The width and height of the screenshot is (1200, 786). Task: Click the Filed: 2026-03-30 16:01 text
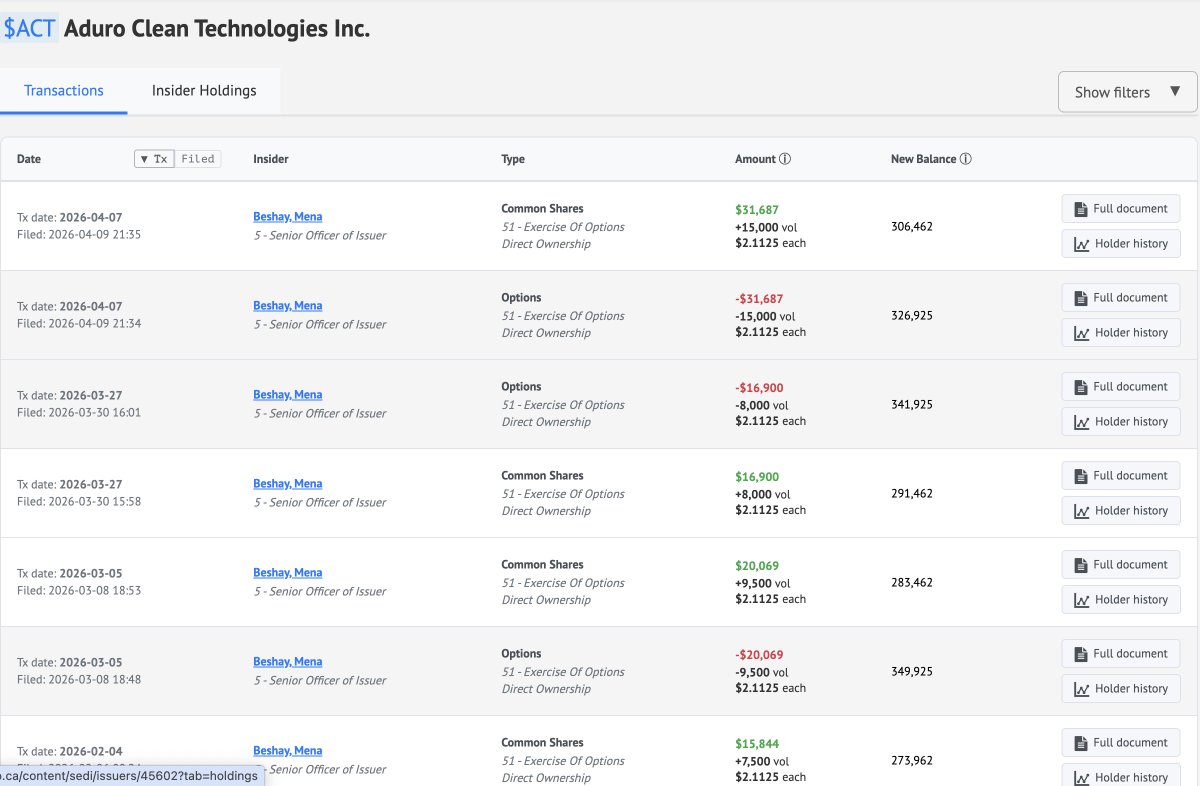[x=79, y=413]
